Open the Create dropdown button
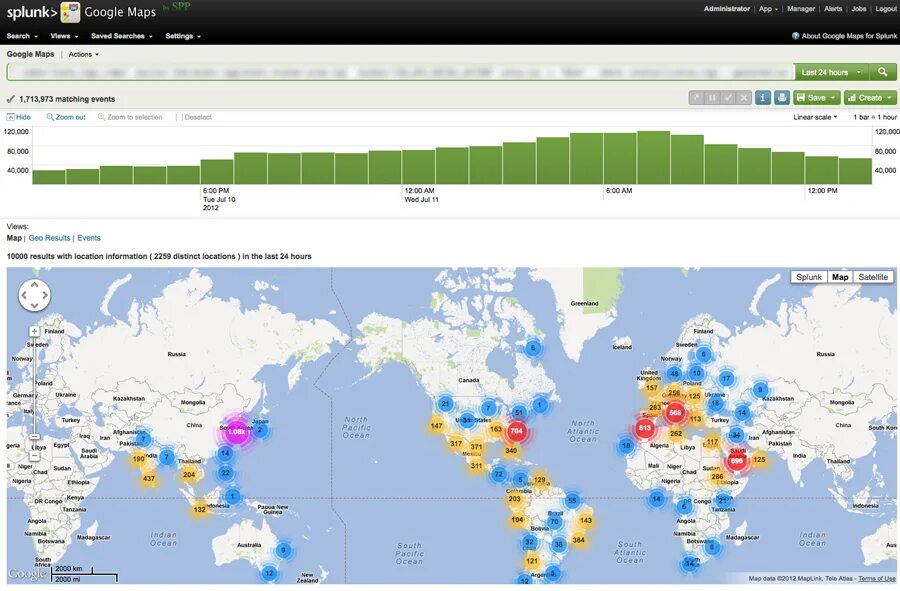 (x=870, y=98)
